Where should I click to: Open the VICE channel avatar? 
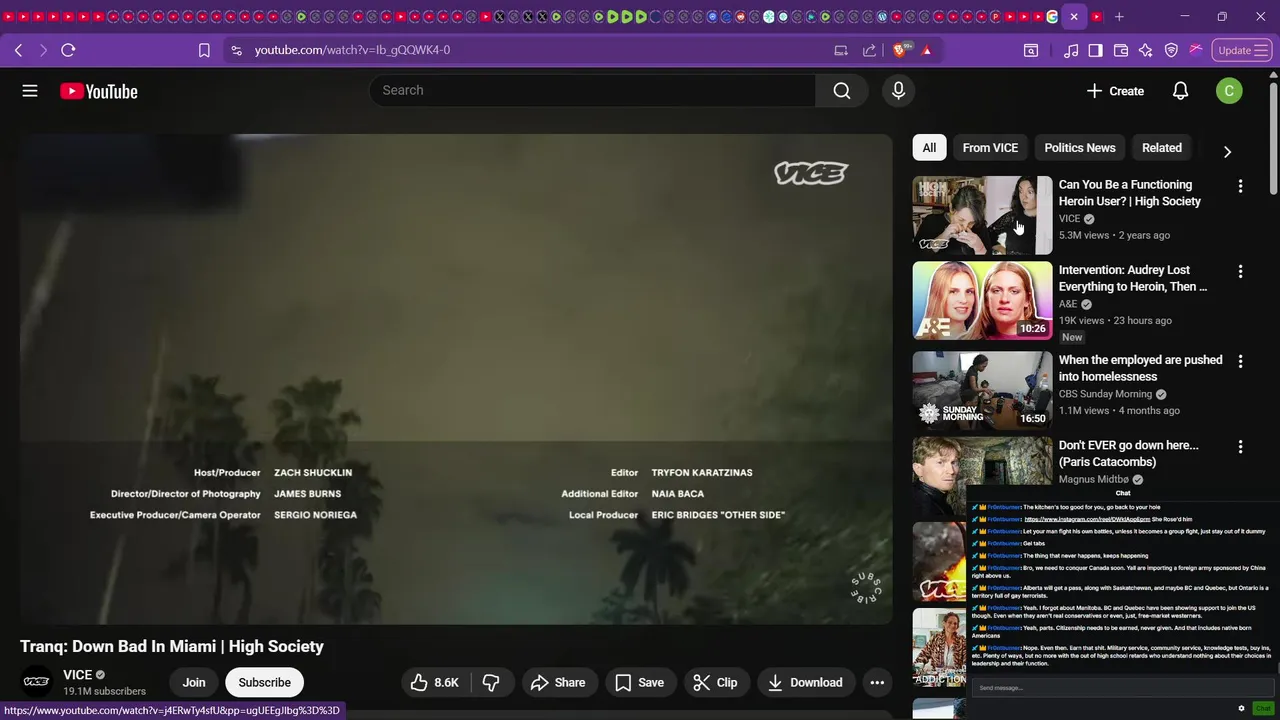(37, 682)
